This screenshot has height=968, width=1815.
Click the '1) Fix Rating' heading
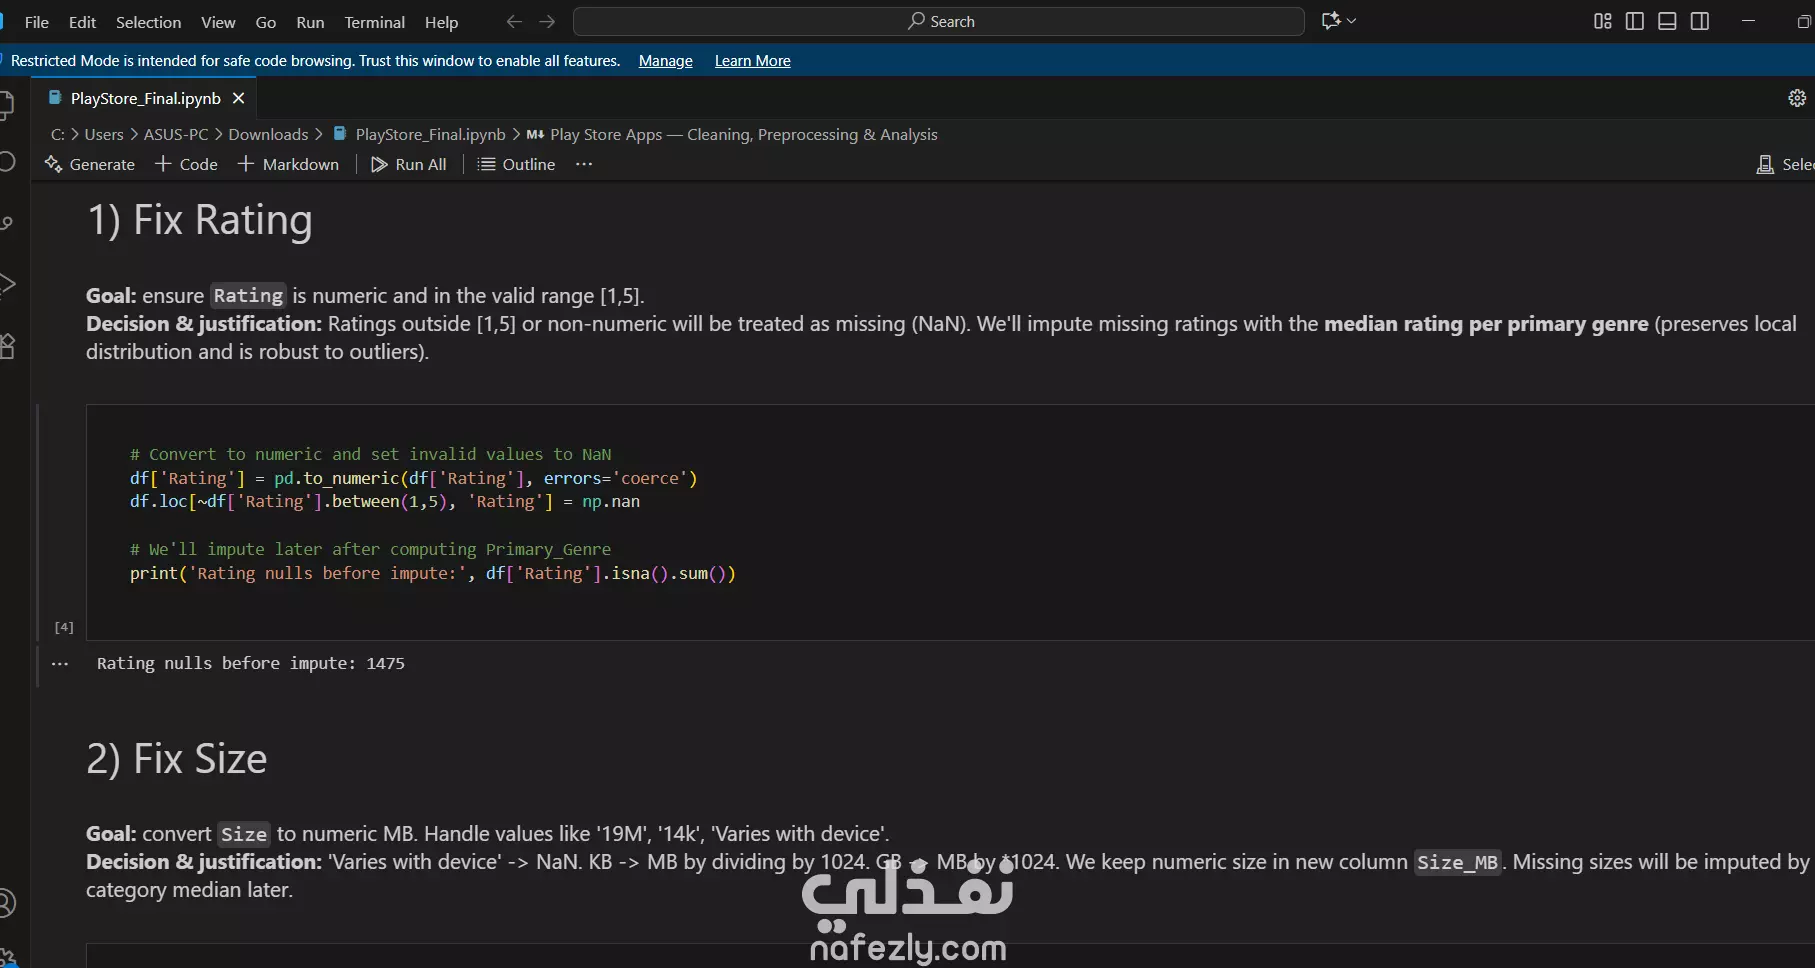pos(200,220)
